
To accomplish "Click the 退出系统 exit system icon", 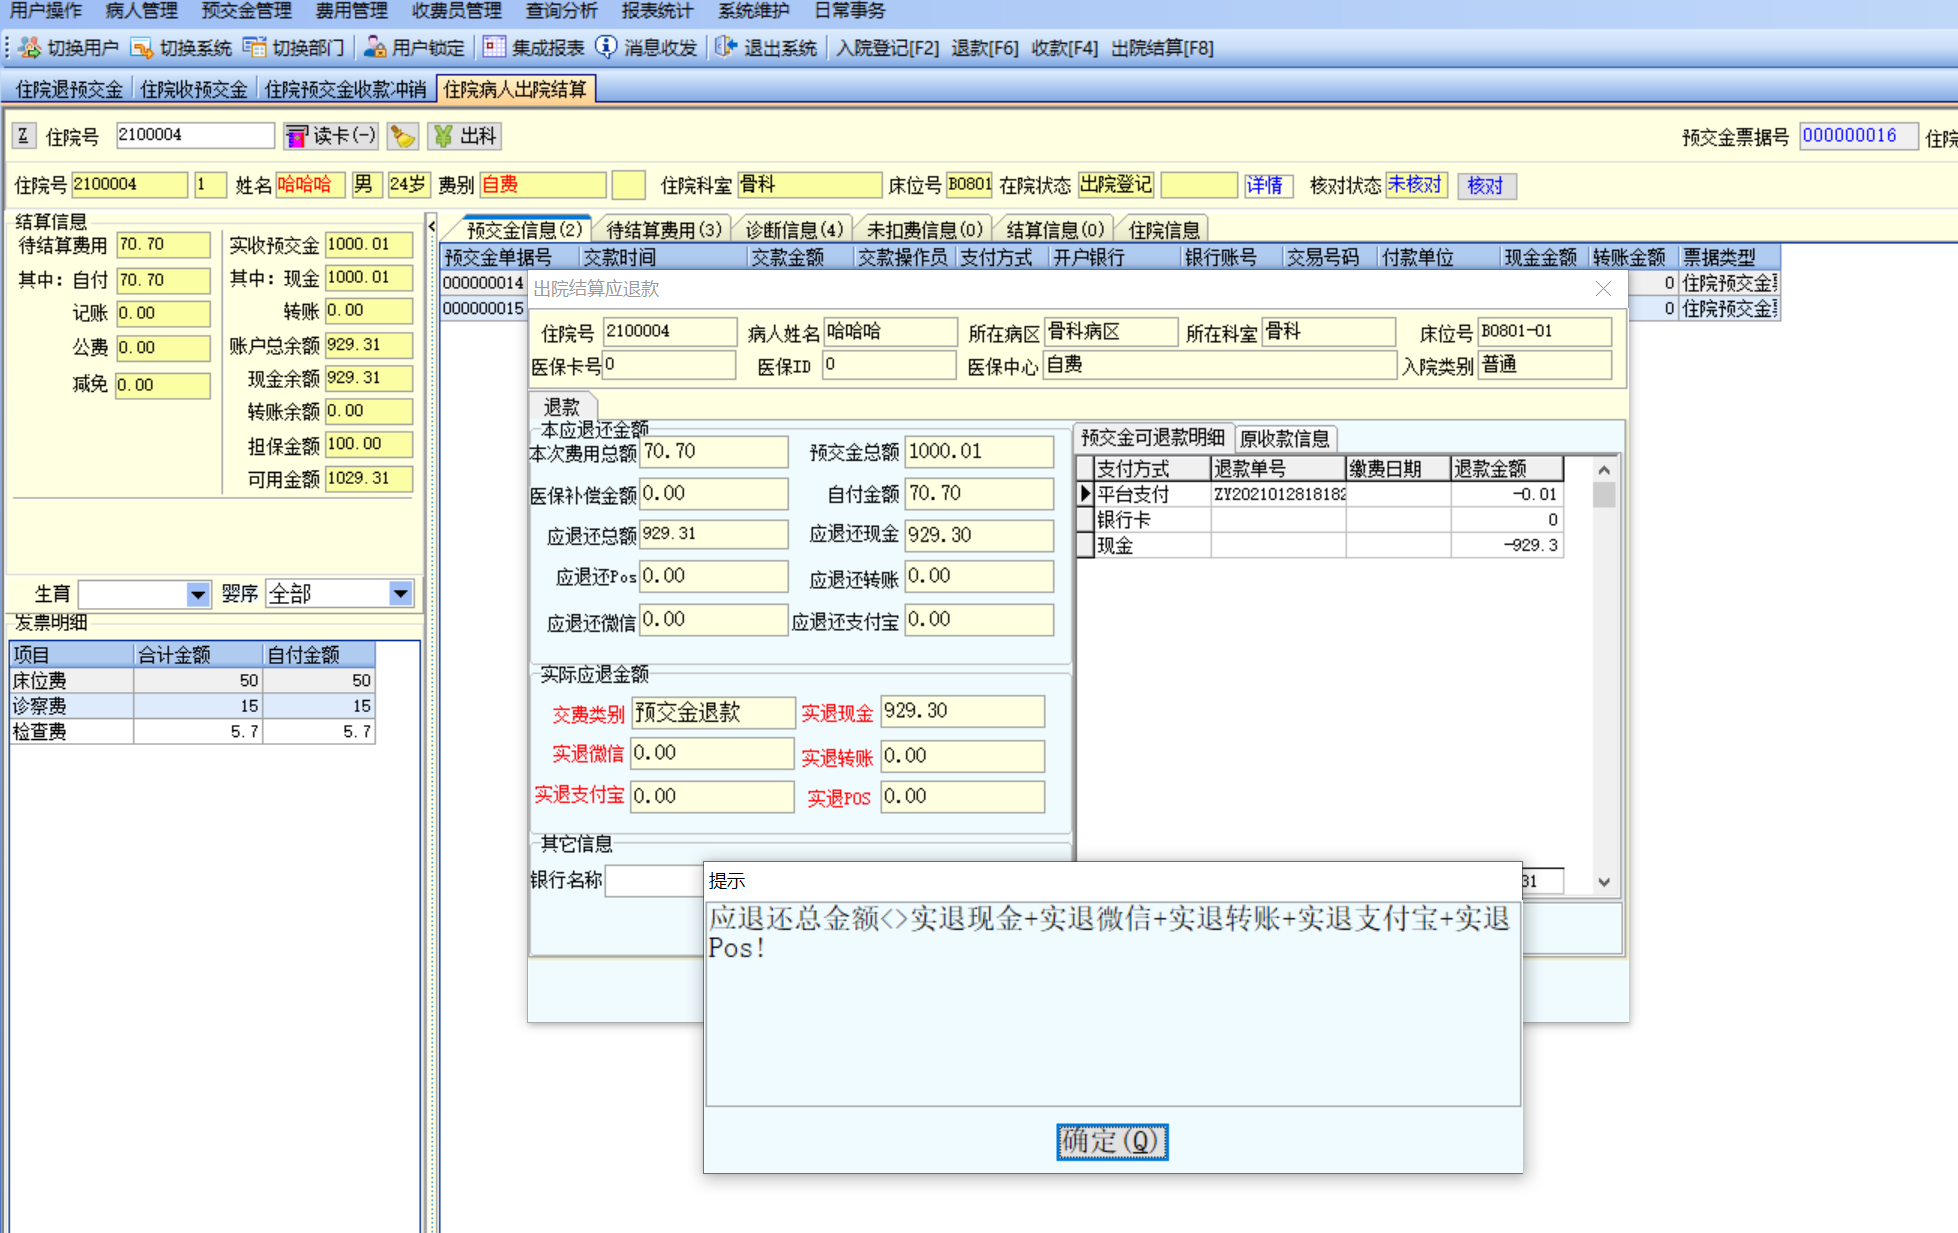I will tap(726, 48).
